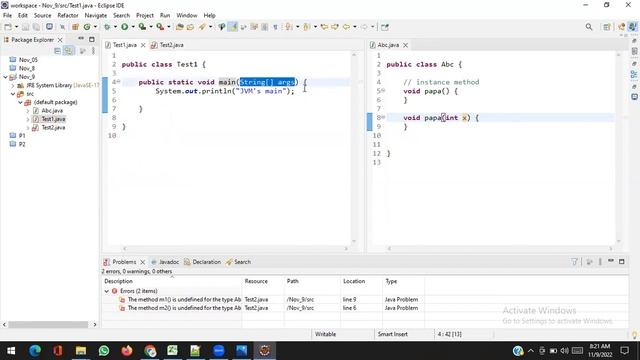
Task: Open Package Explorer view menu (three dots)
Action: pos(93,51)
